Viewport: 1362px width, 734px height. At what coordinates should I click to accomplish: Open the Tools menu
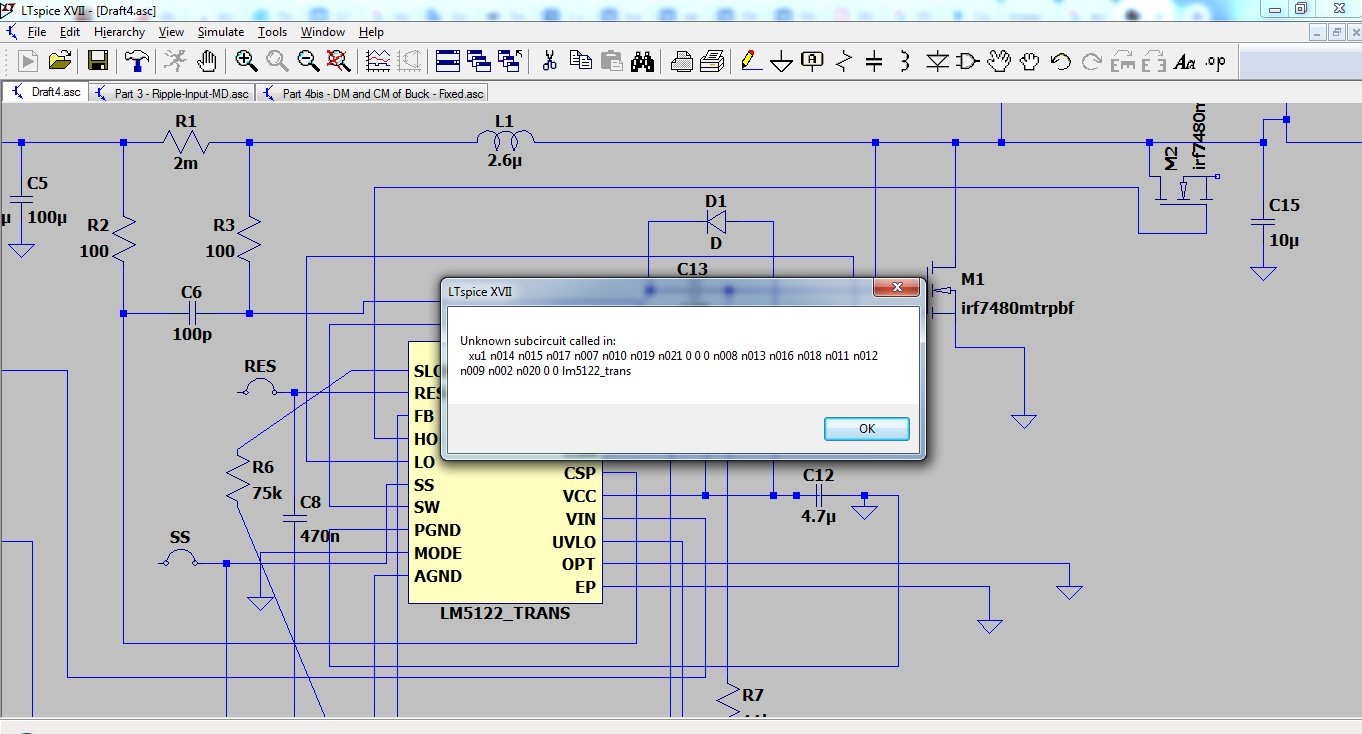pos(273,32)
